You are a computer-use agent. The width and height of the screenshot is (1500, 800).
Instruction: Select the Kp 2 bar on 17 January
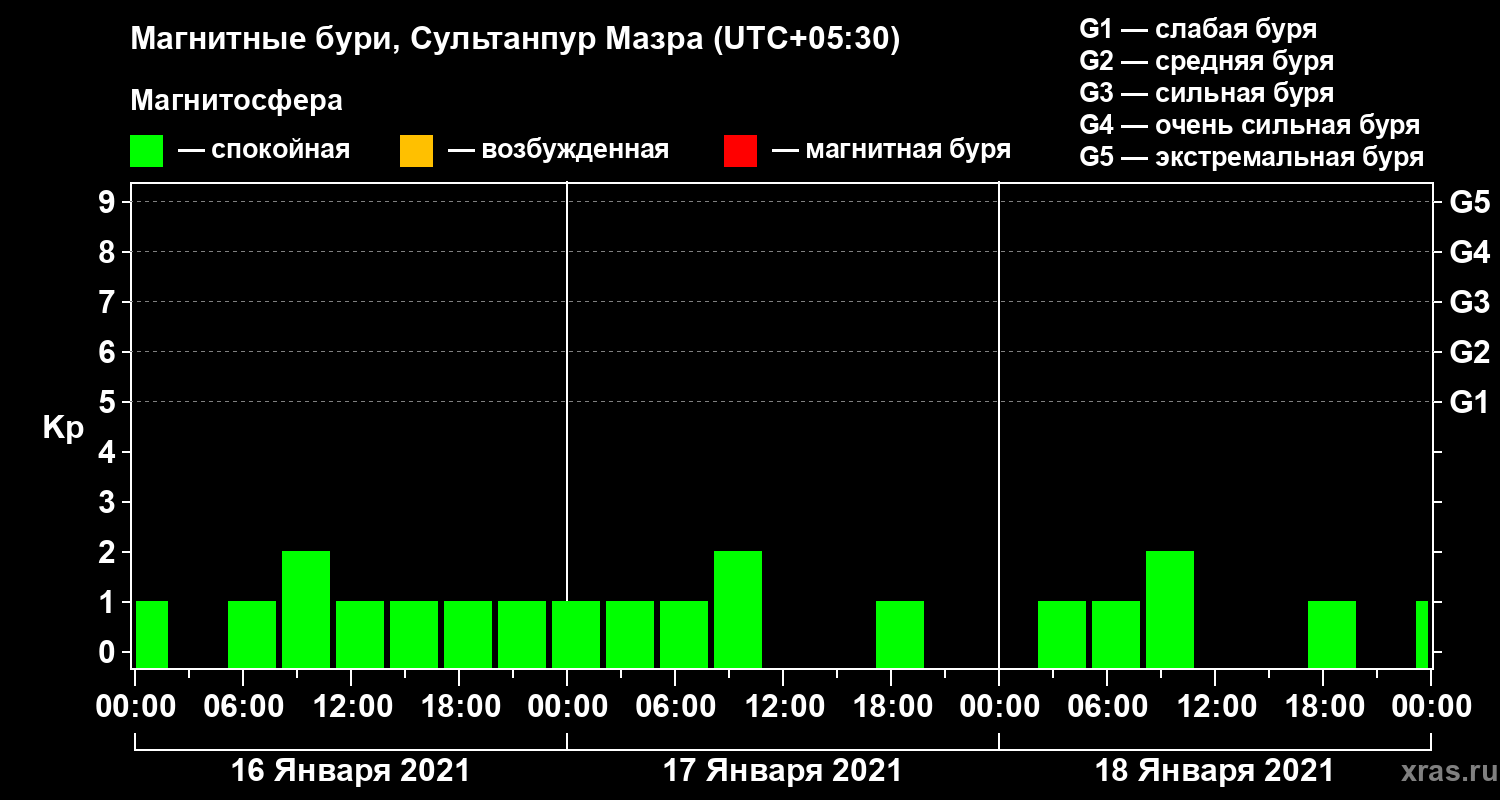(738, 609)
